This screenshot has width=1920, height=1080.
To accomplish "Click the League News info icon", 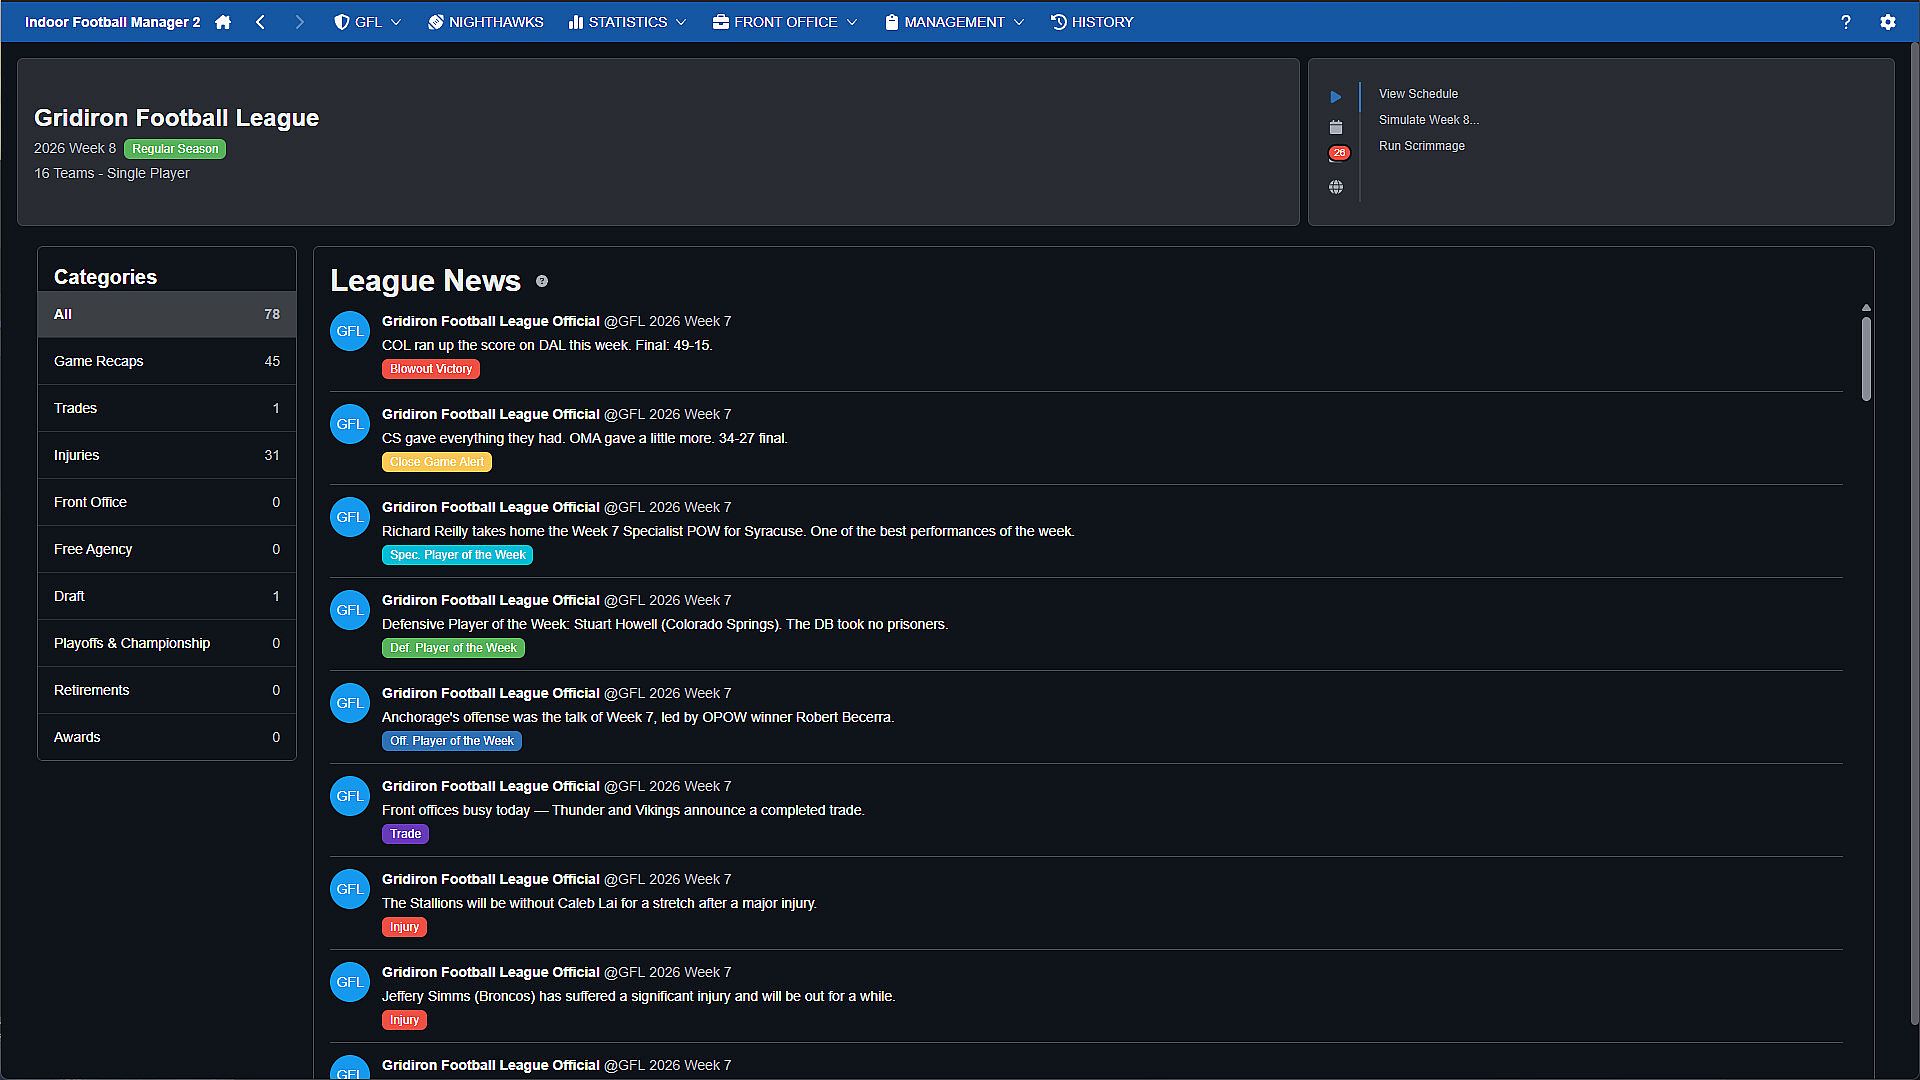I will pos(542,282).
